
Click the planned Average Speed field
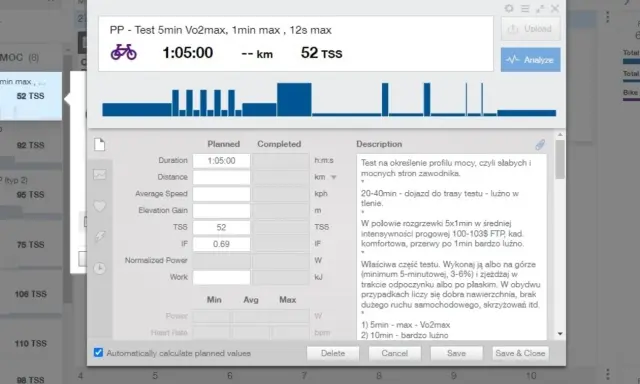(221, 194)
